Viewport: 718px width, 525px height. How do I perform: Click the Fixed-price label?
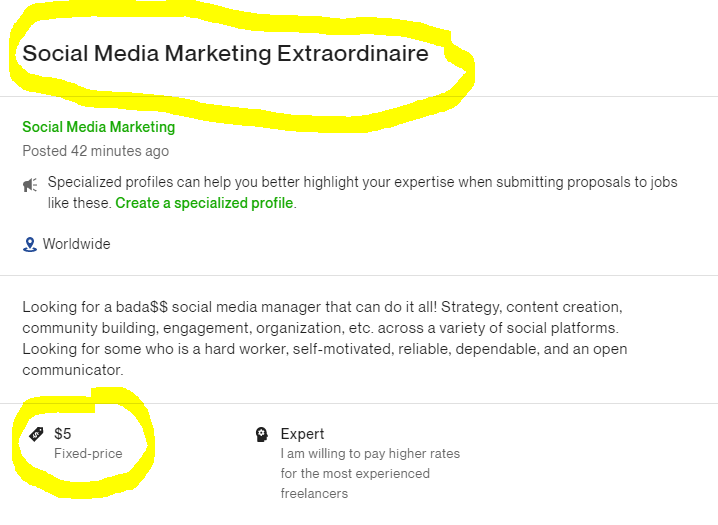[88, 454]
